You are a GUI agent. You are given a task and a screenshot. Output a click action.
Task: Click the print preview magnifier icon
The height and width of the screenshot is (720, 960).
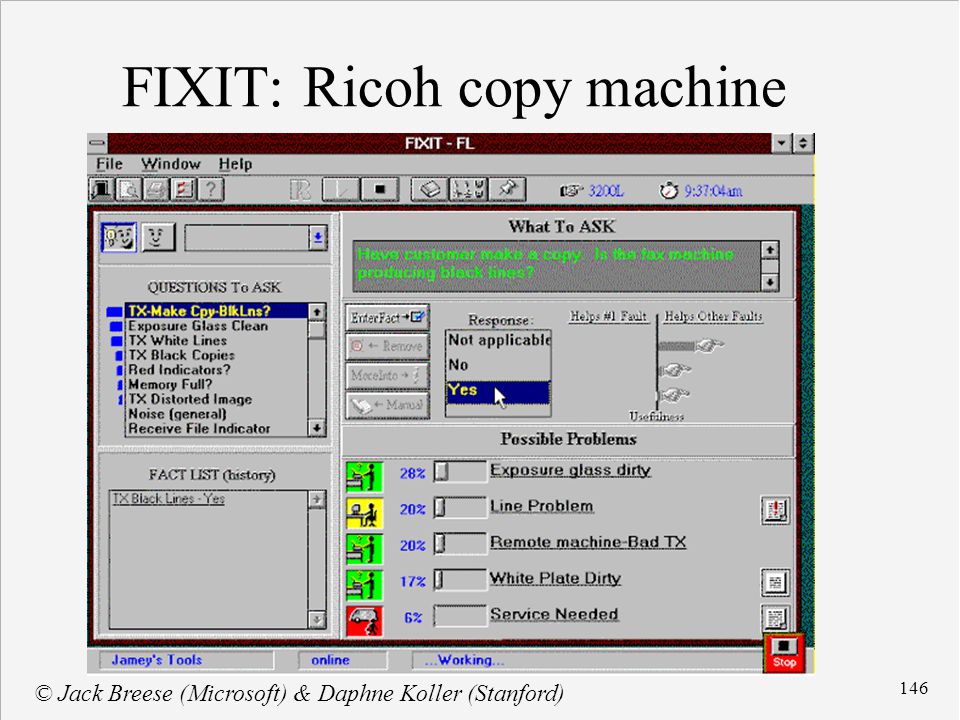pyautogui.click(x=129, y=190)
